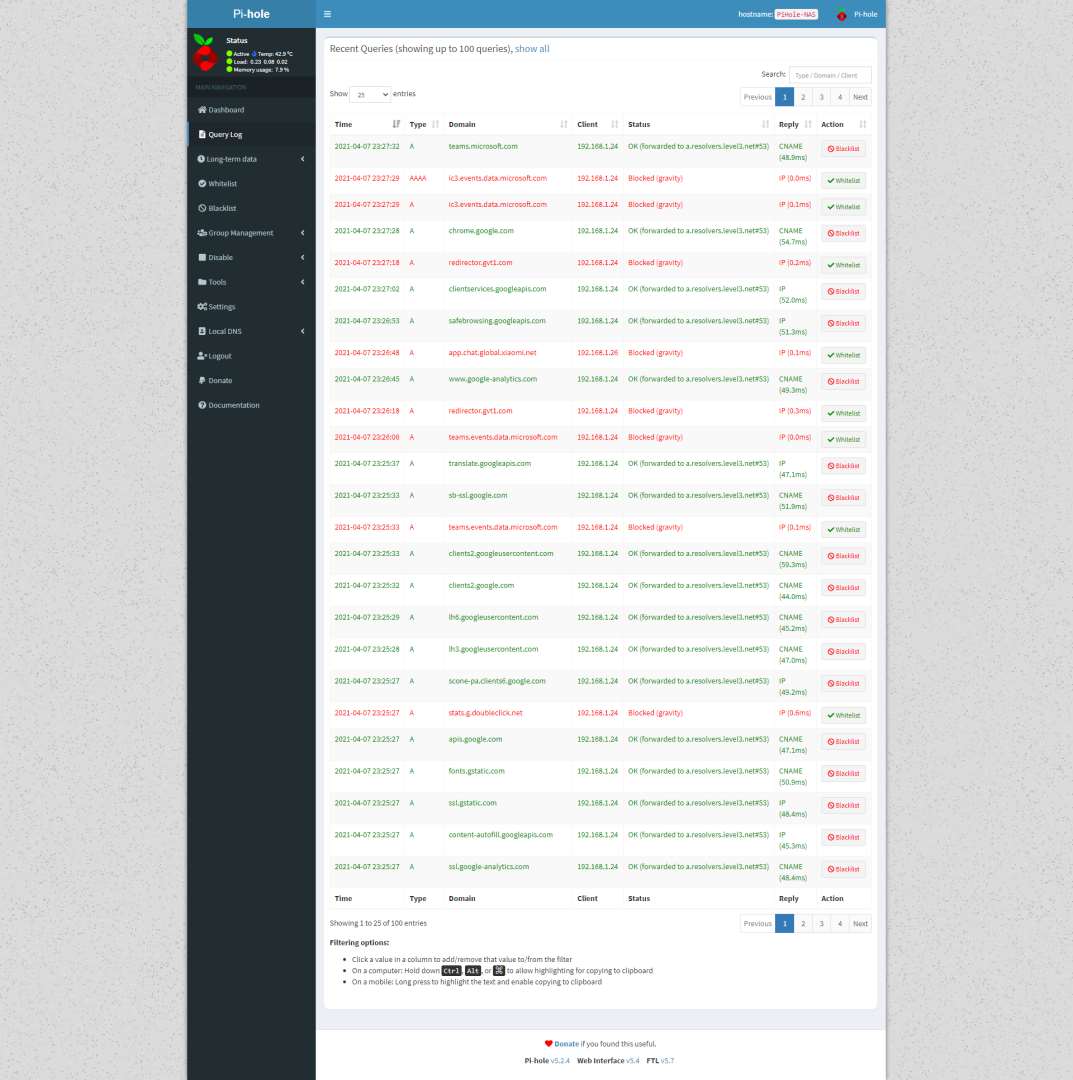The width and height of the screenshot is (1073, 1080).
Task: Sort by the Reply column header
Action: pos(795,125)
